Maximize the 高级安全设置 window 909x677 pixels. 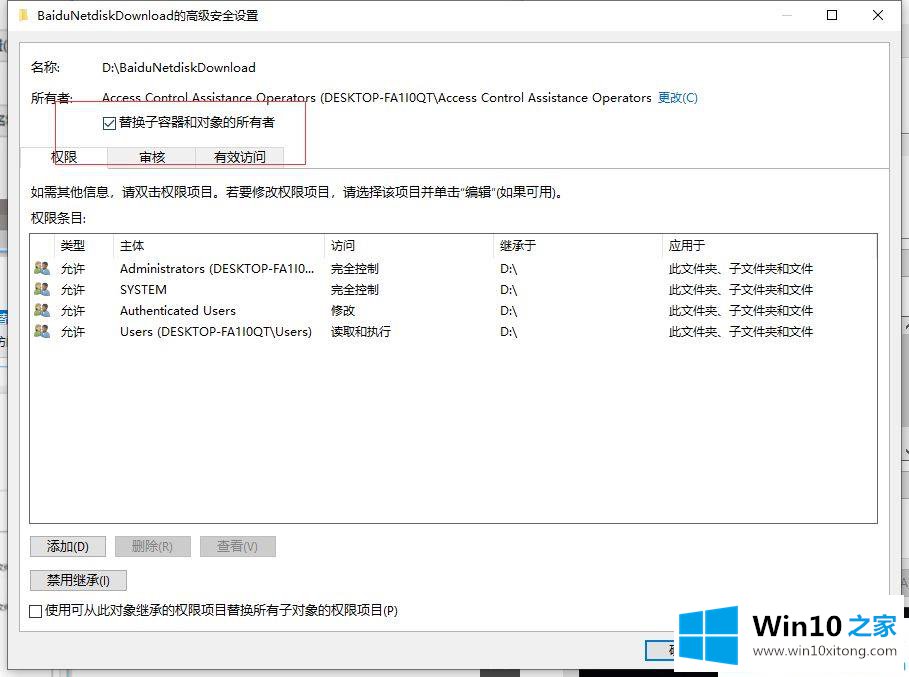(x=832, y=15)
